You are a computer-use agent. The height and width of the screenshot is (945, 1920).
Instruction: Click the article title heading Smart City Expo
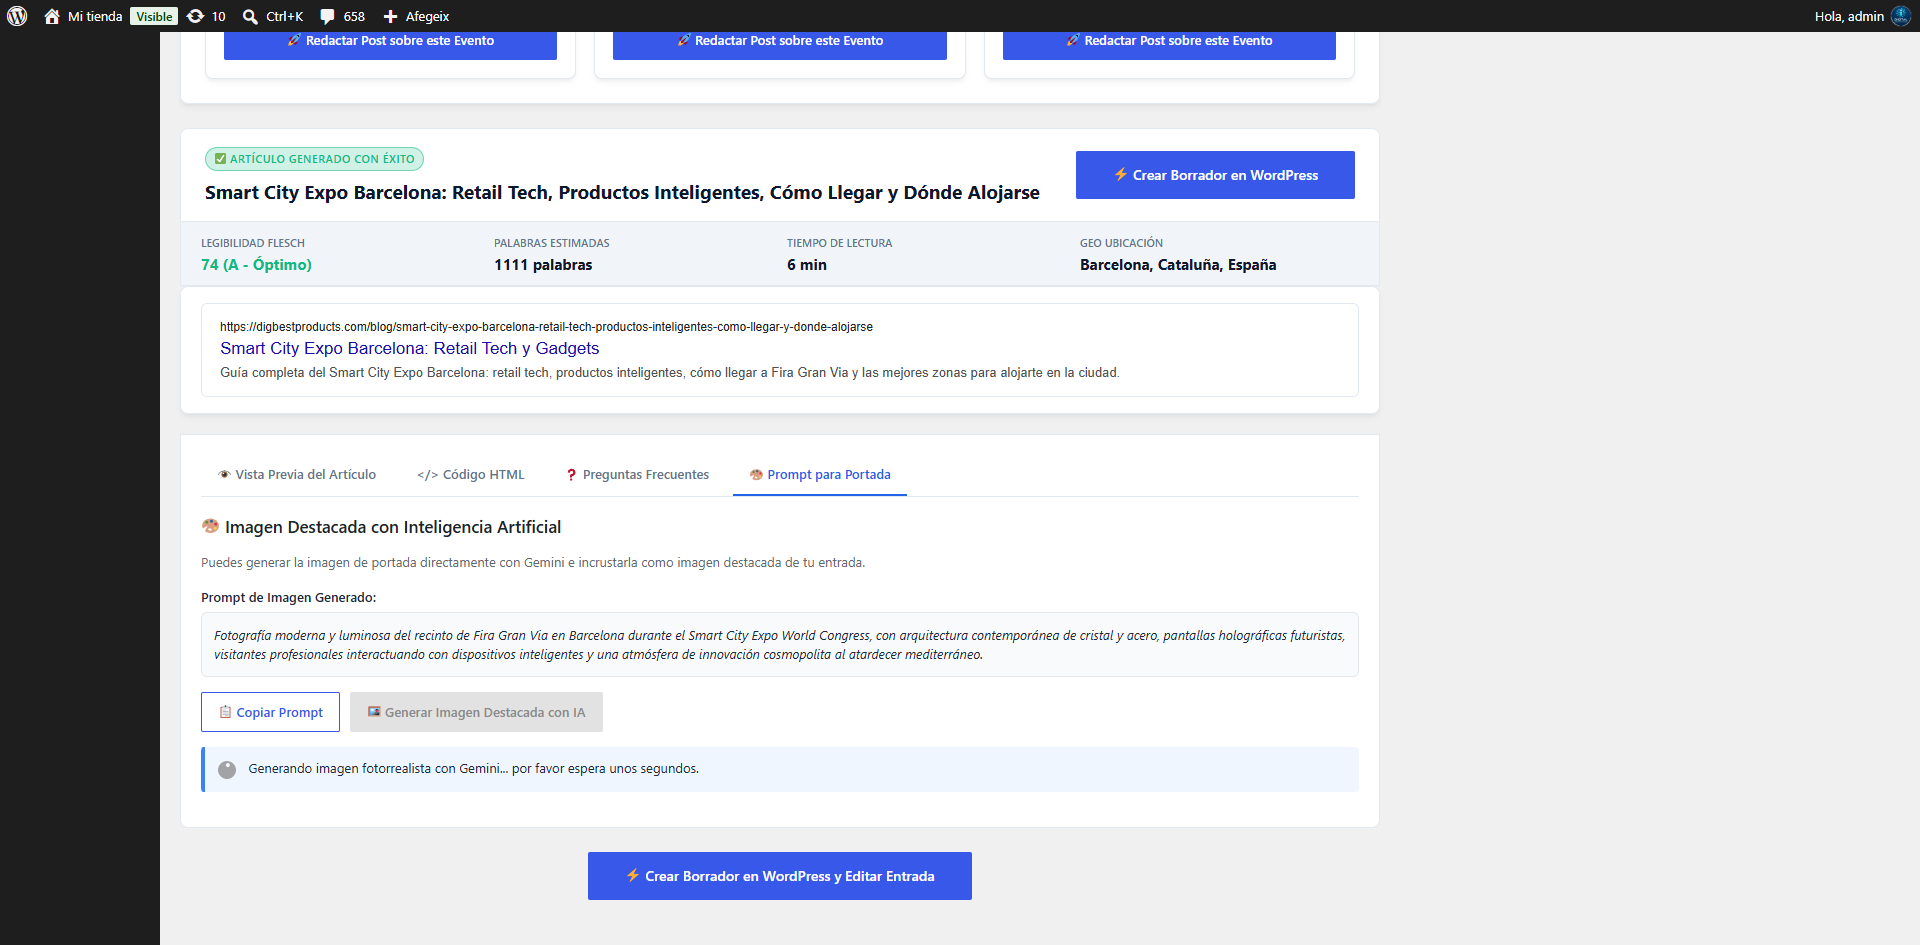pyautogui.click(x=622, y=192)
